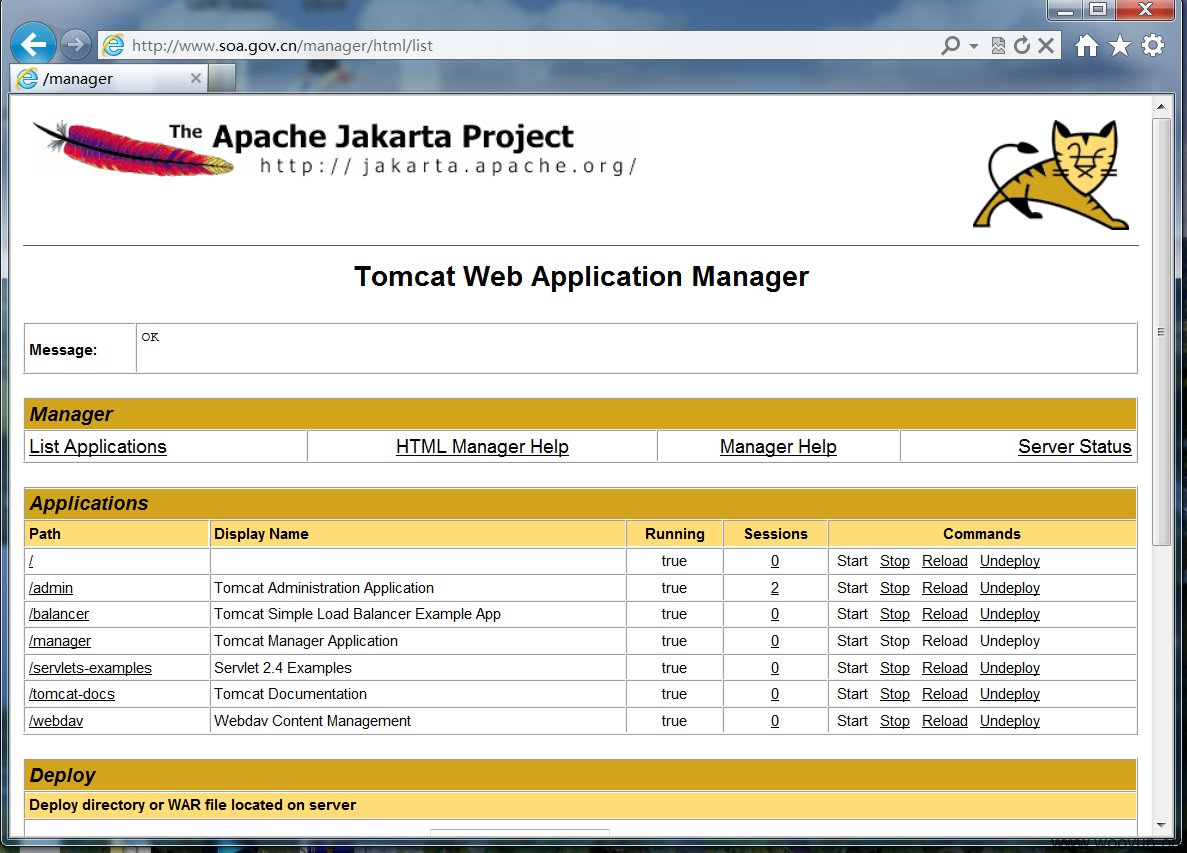Viewport: 1187px width, 853px height.
Task: Open the /balancer path link
Action: (59, 614)
